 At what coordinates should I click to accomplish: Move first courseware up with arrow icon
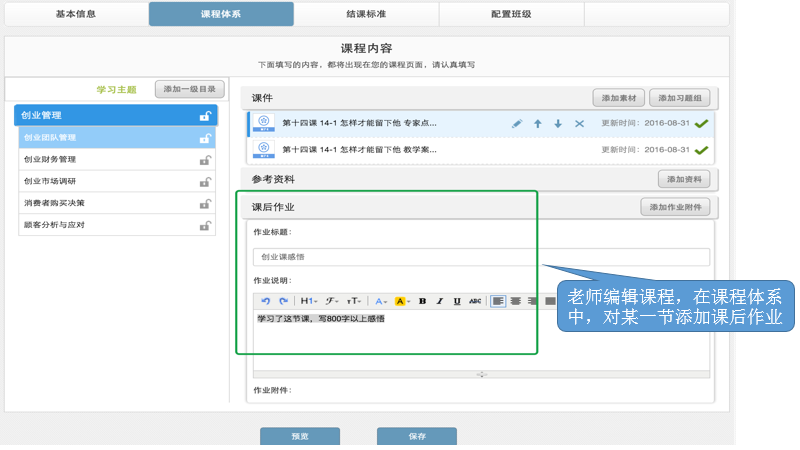(x=537, y=123)
